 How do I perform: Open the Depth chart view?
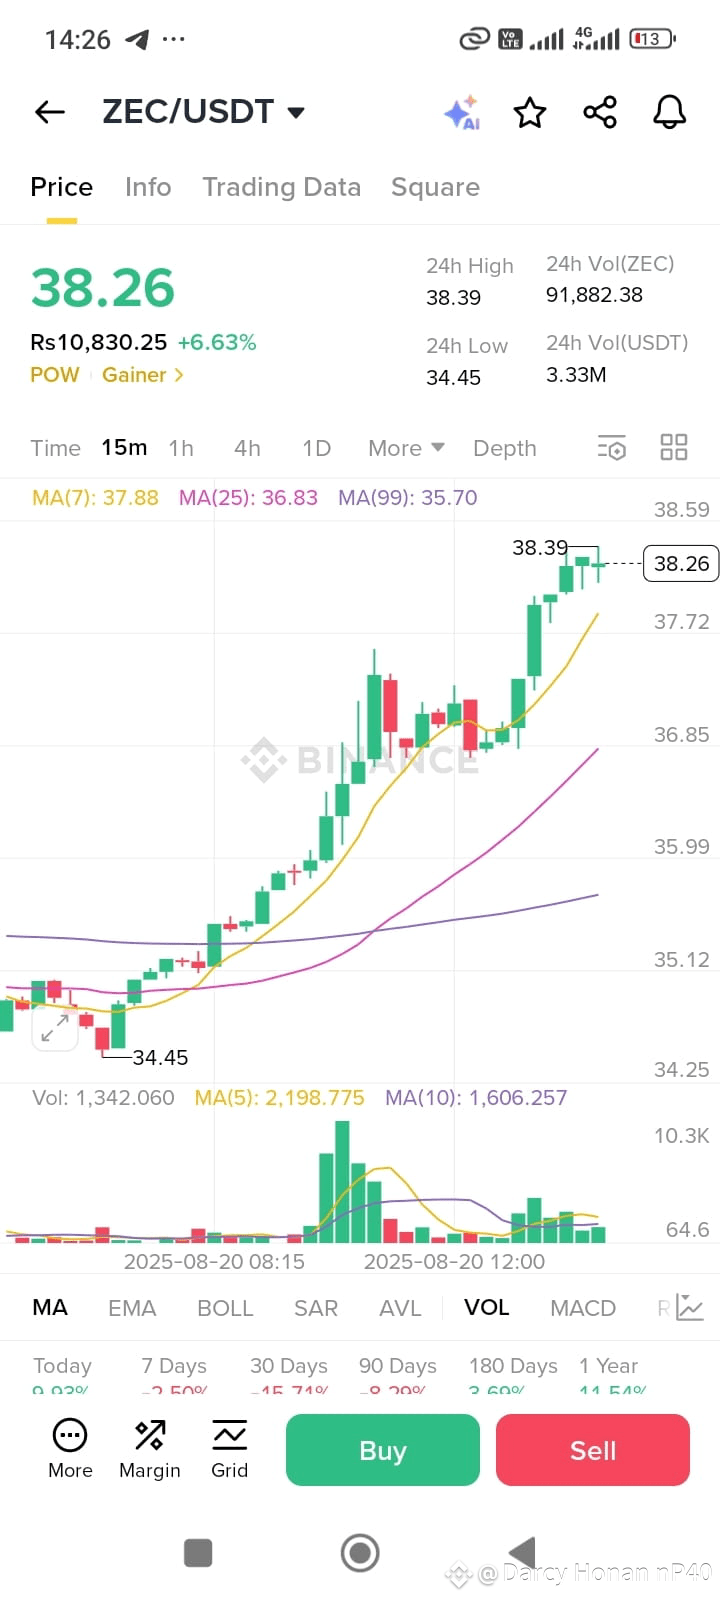505,448
